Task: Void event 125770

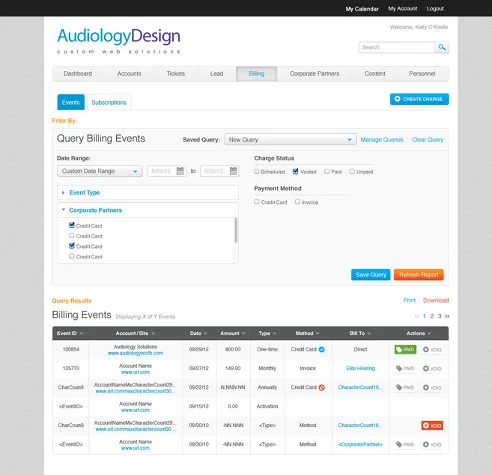Action: click(432, 369)
